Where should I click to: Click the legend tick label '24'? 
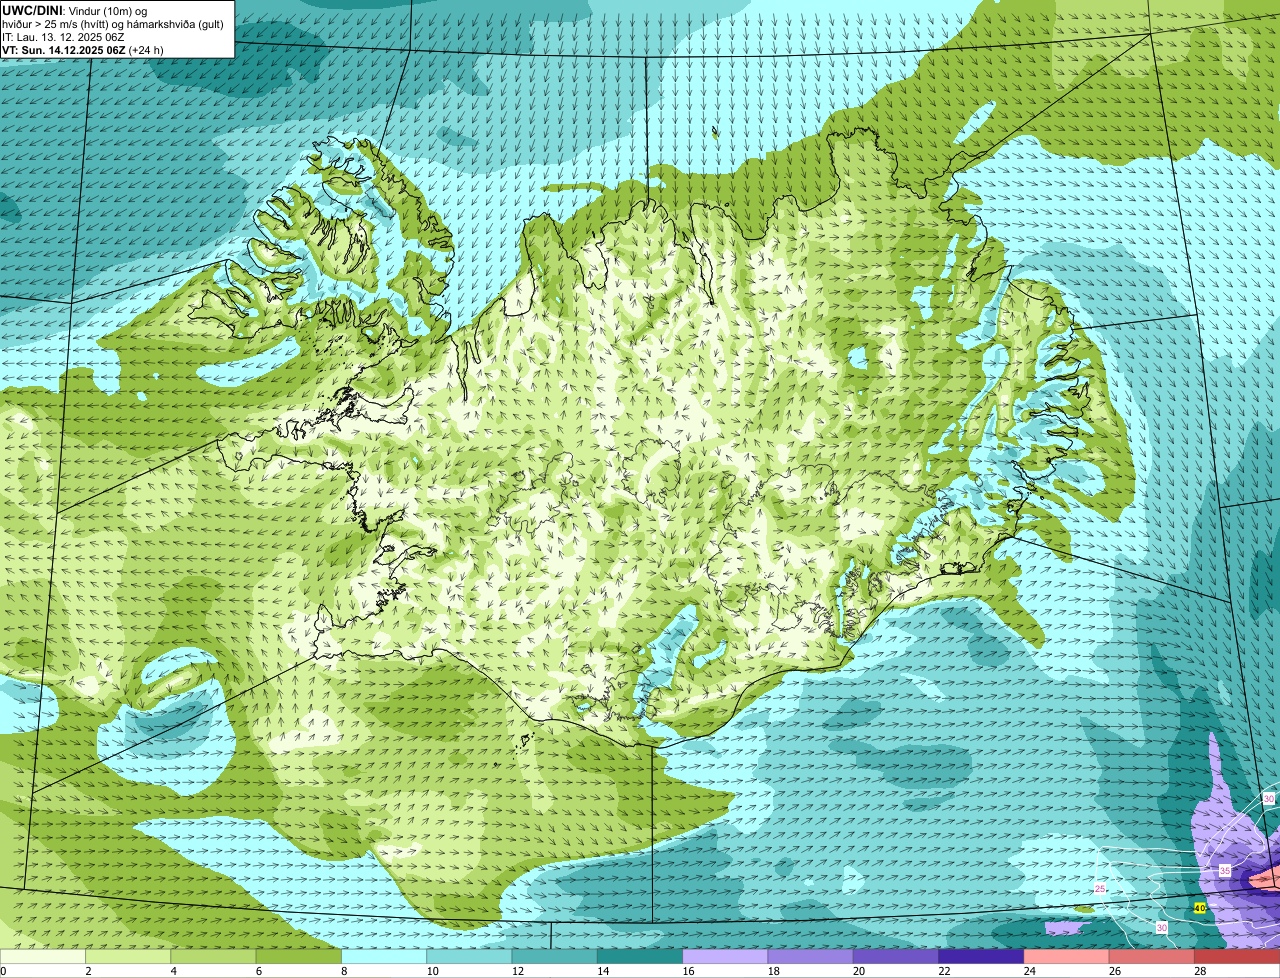click(1029, 971)
